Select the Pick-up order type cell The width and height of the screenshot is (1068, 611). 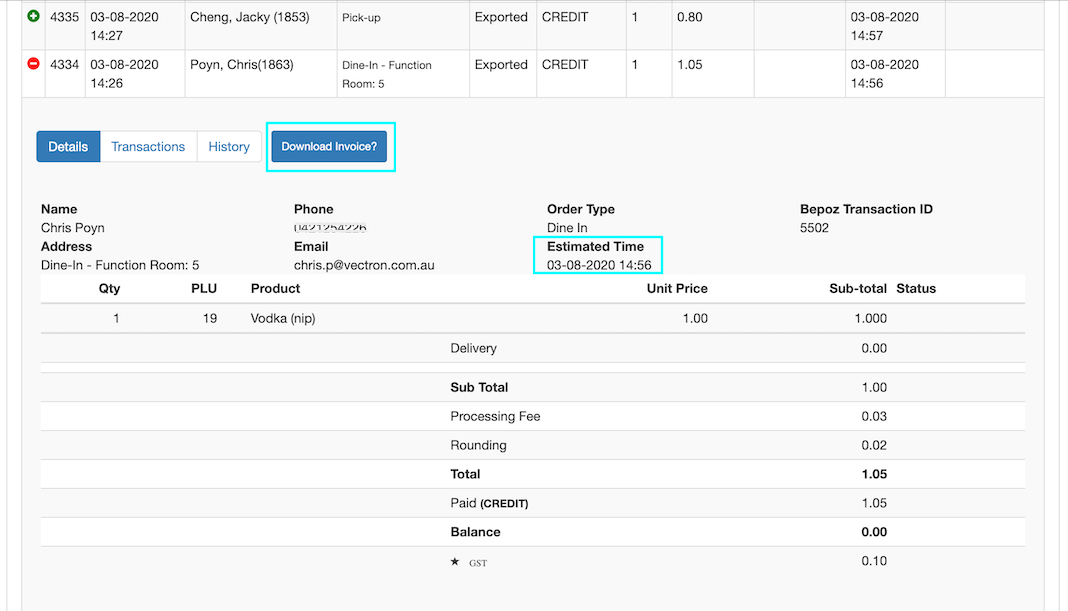coord(361,18)
